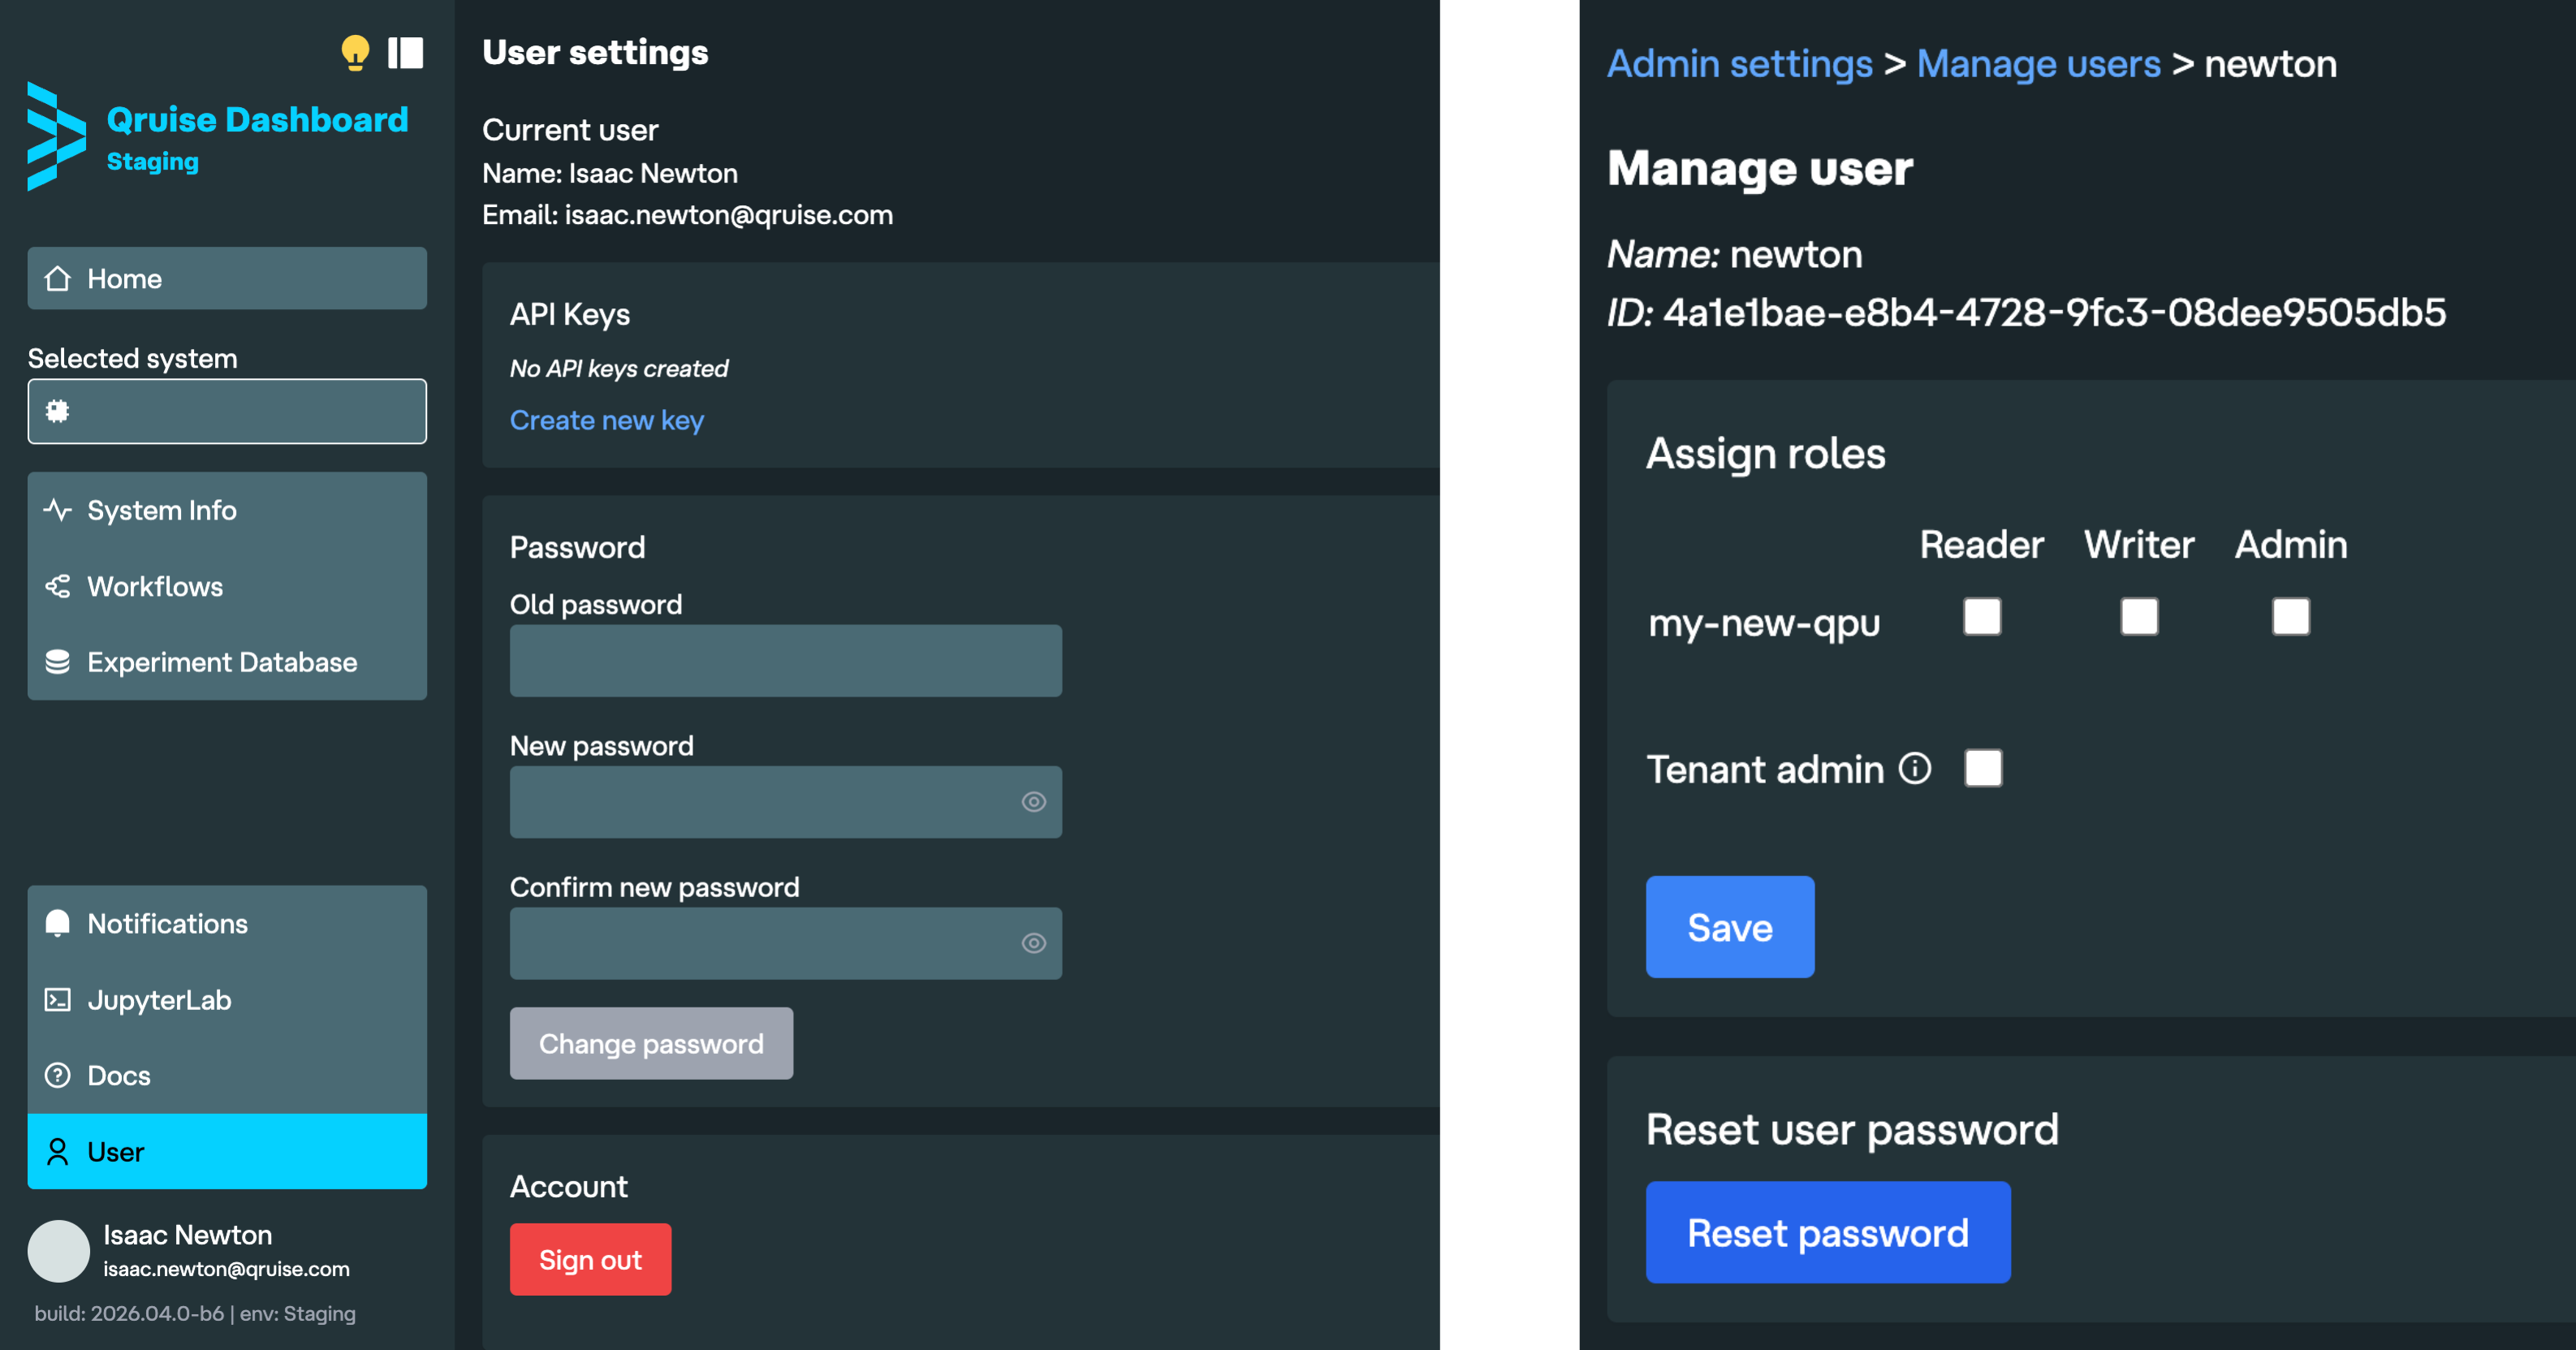Click the red Sign out button

[590, 1259]
